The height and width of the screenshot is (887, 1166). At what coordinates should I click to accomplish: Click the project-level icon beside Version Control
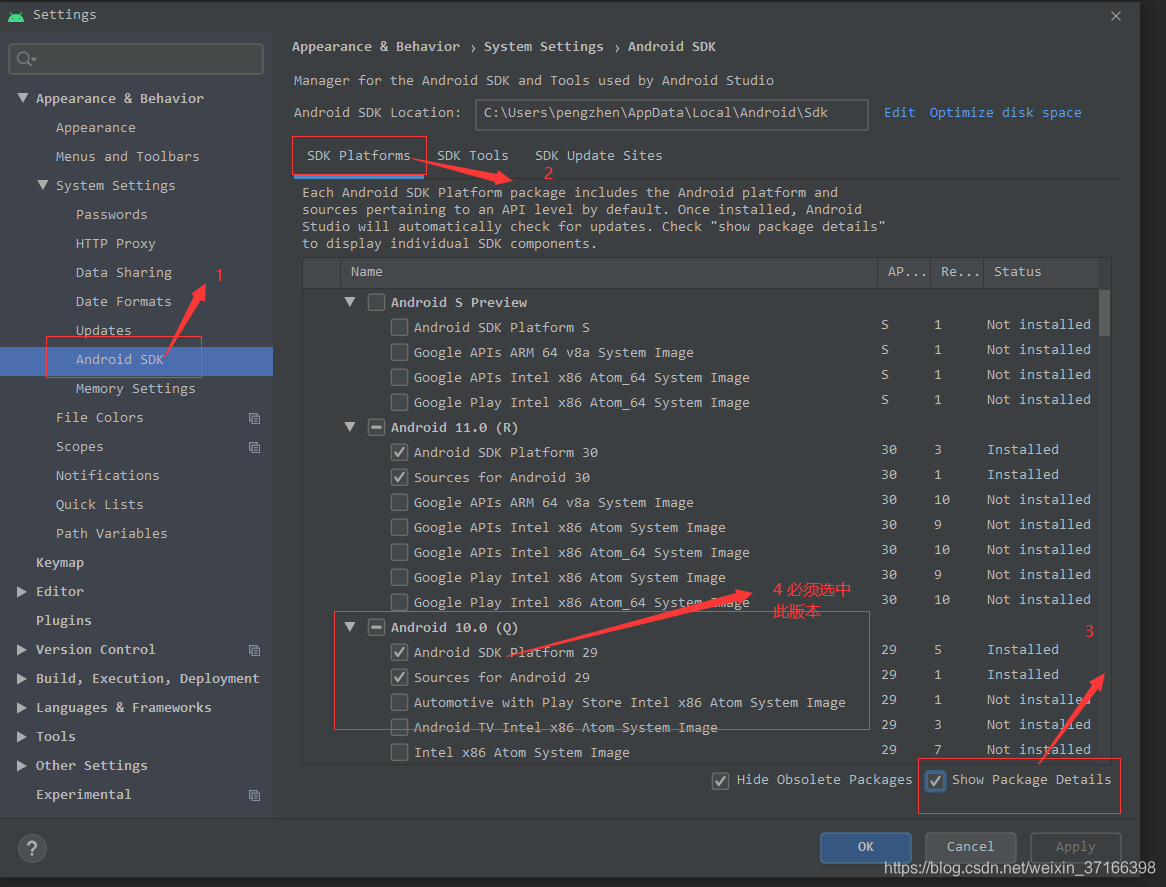pyautogui.click(x=254, y=651)
